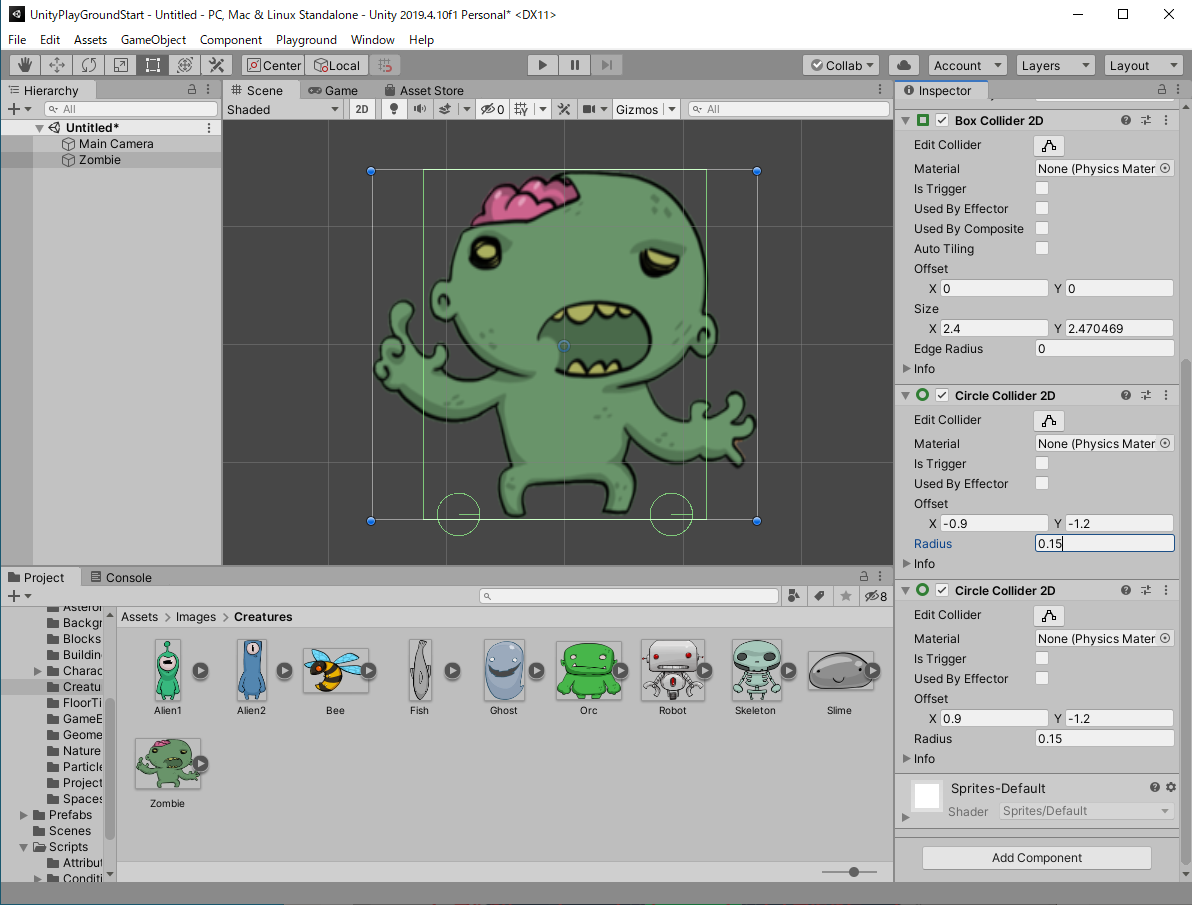Viewport: 1192px width, 908px height.
Task: Check the Auto Tiling checkbox
Action: [x=1042, y=249]
